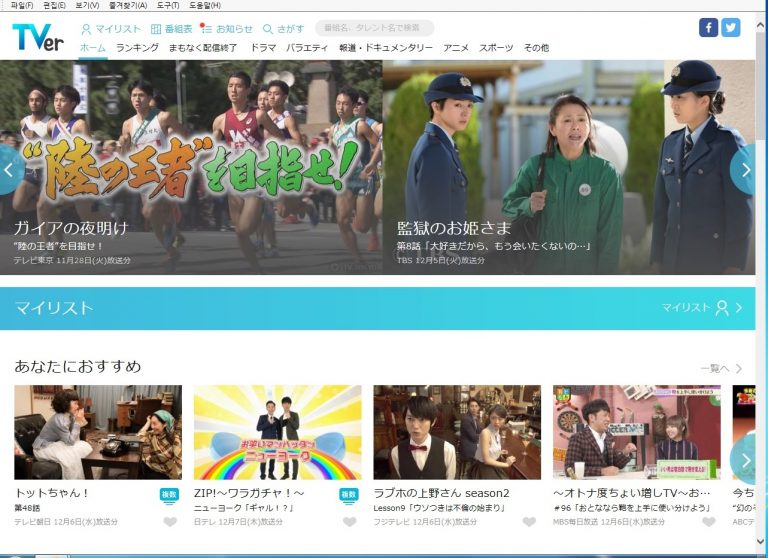Open トットちゃん！ thumbnail
The height and width of the screenshot is (558, 768).
pyautogui.click(x=98, y=432)
